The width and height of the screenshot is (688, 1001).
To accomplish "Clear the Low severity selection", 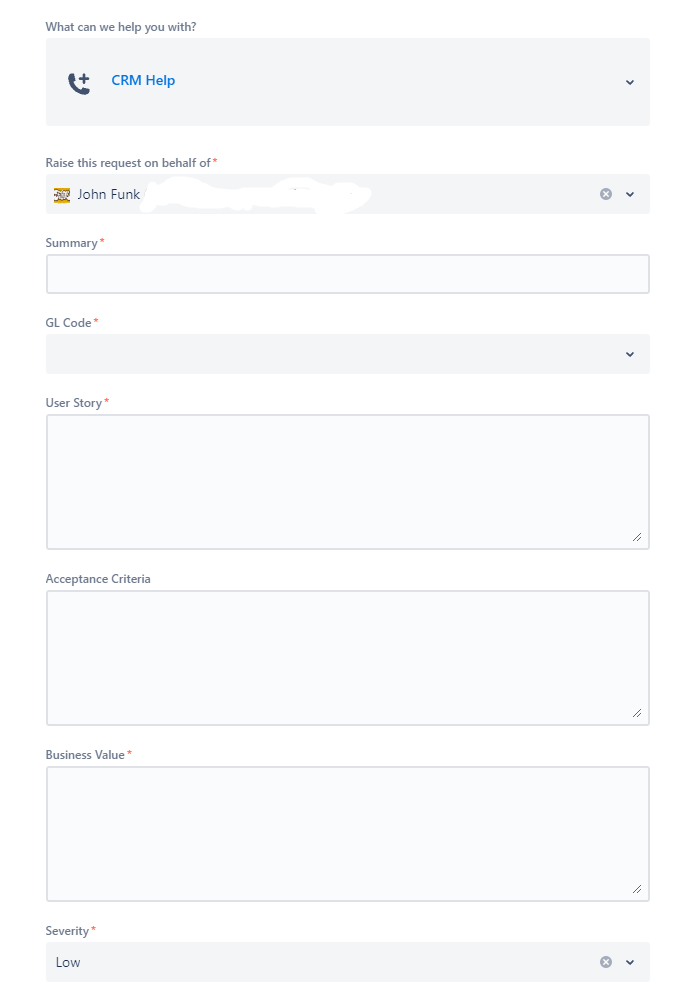I will (x=605, y=962).
